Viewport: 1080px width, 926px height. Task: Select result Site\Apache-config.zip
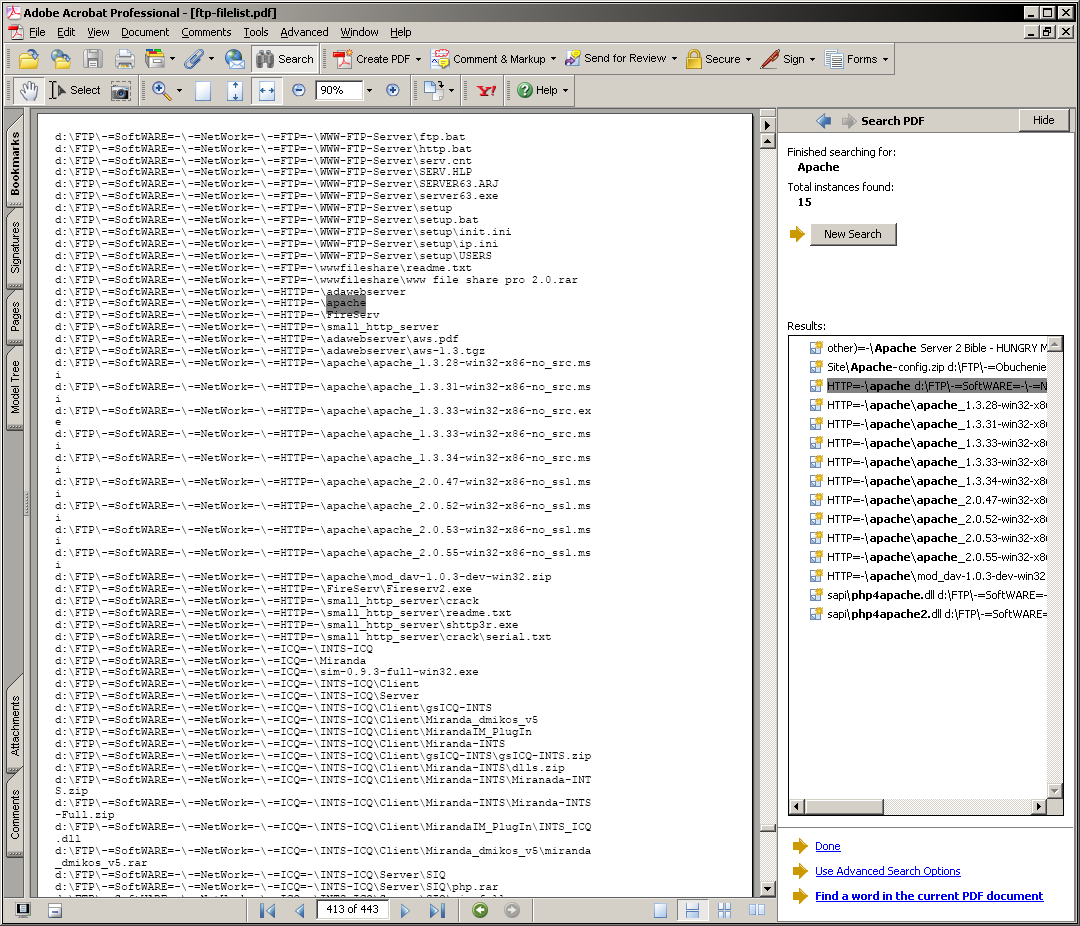tap(928, 367)
